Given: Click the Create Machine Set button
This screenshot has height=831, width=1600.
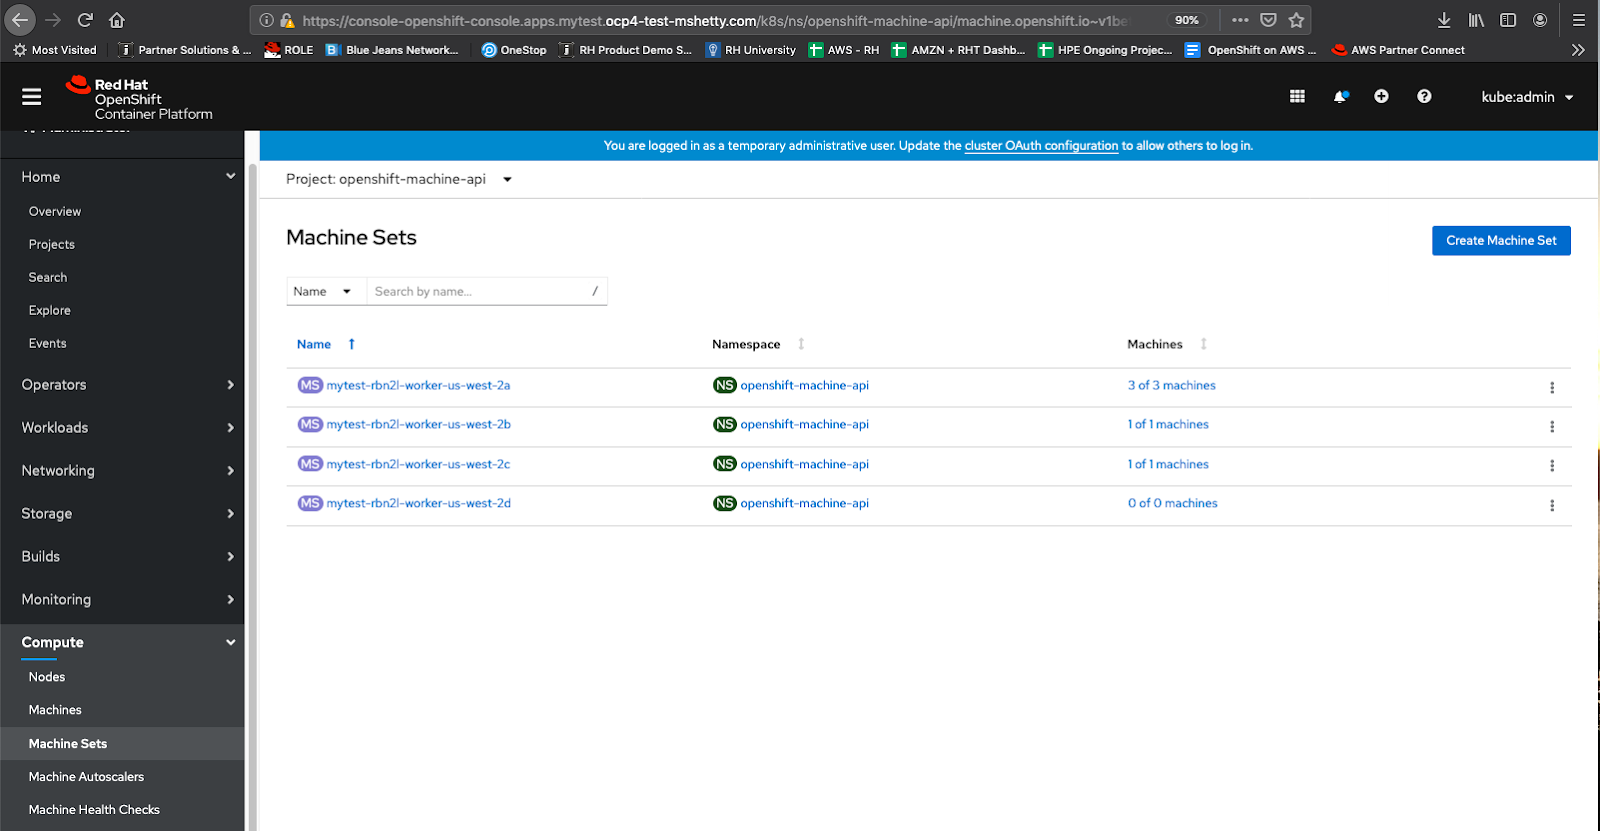Looking at the screenshot, I should pyautogui.click(x=1500, y=241).
